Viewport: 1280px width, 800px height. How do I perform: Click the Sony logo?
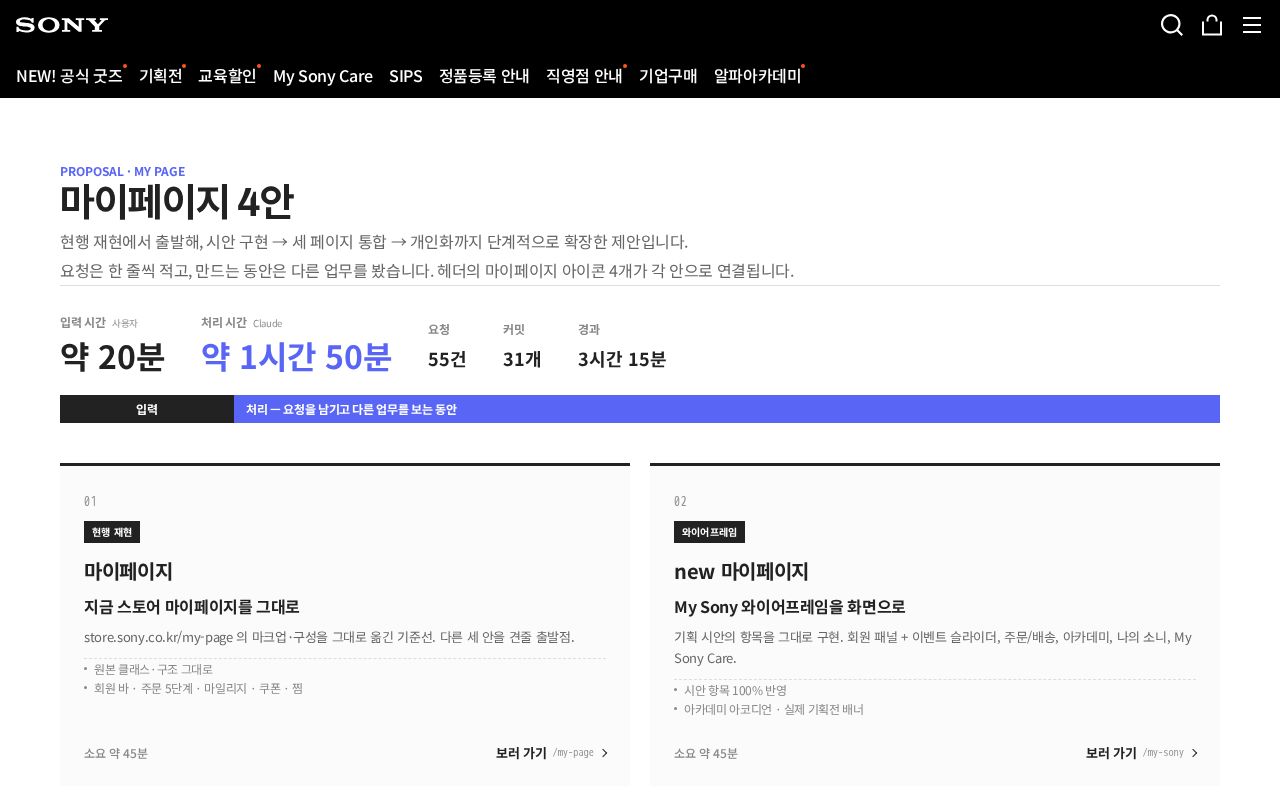pos(62,25)
